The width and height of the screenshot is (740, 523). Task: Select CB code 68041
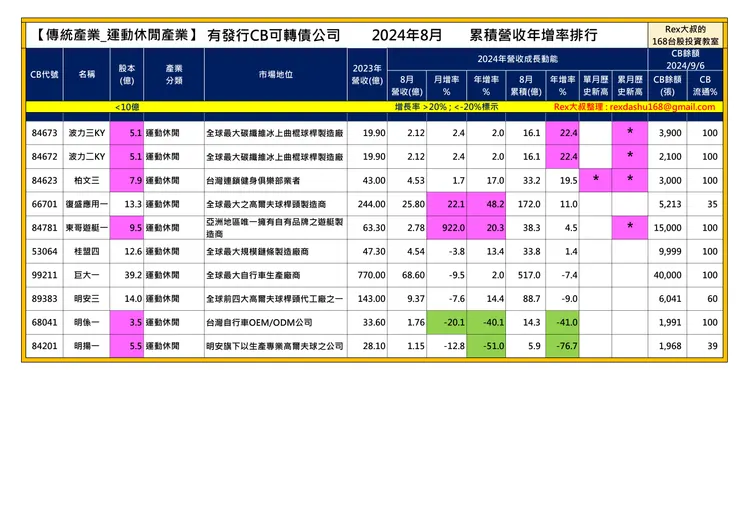click(x=44, y=322)
